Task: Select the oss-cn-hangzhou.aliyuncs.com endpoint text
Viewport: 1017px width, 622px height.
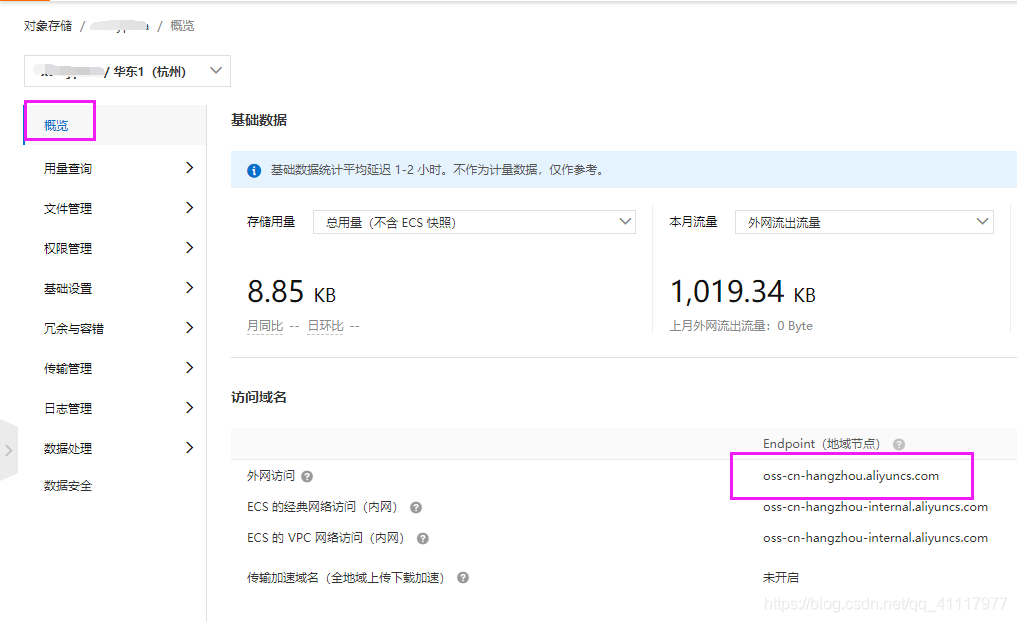Action: click(x=851, y=476)
